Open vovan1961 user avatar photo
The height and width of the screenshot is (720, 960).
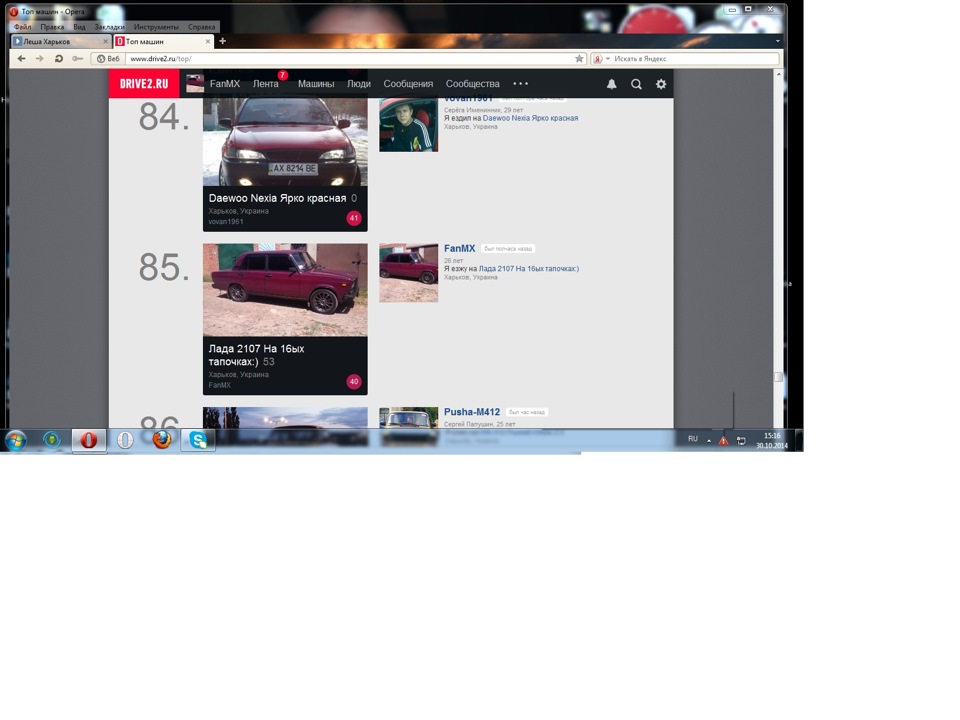click(x=408, y=125)
